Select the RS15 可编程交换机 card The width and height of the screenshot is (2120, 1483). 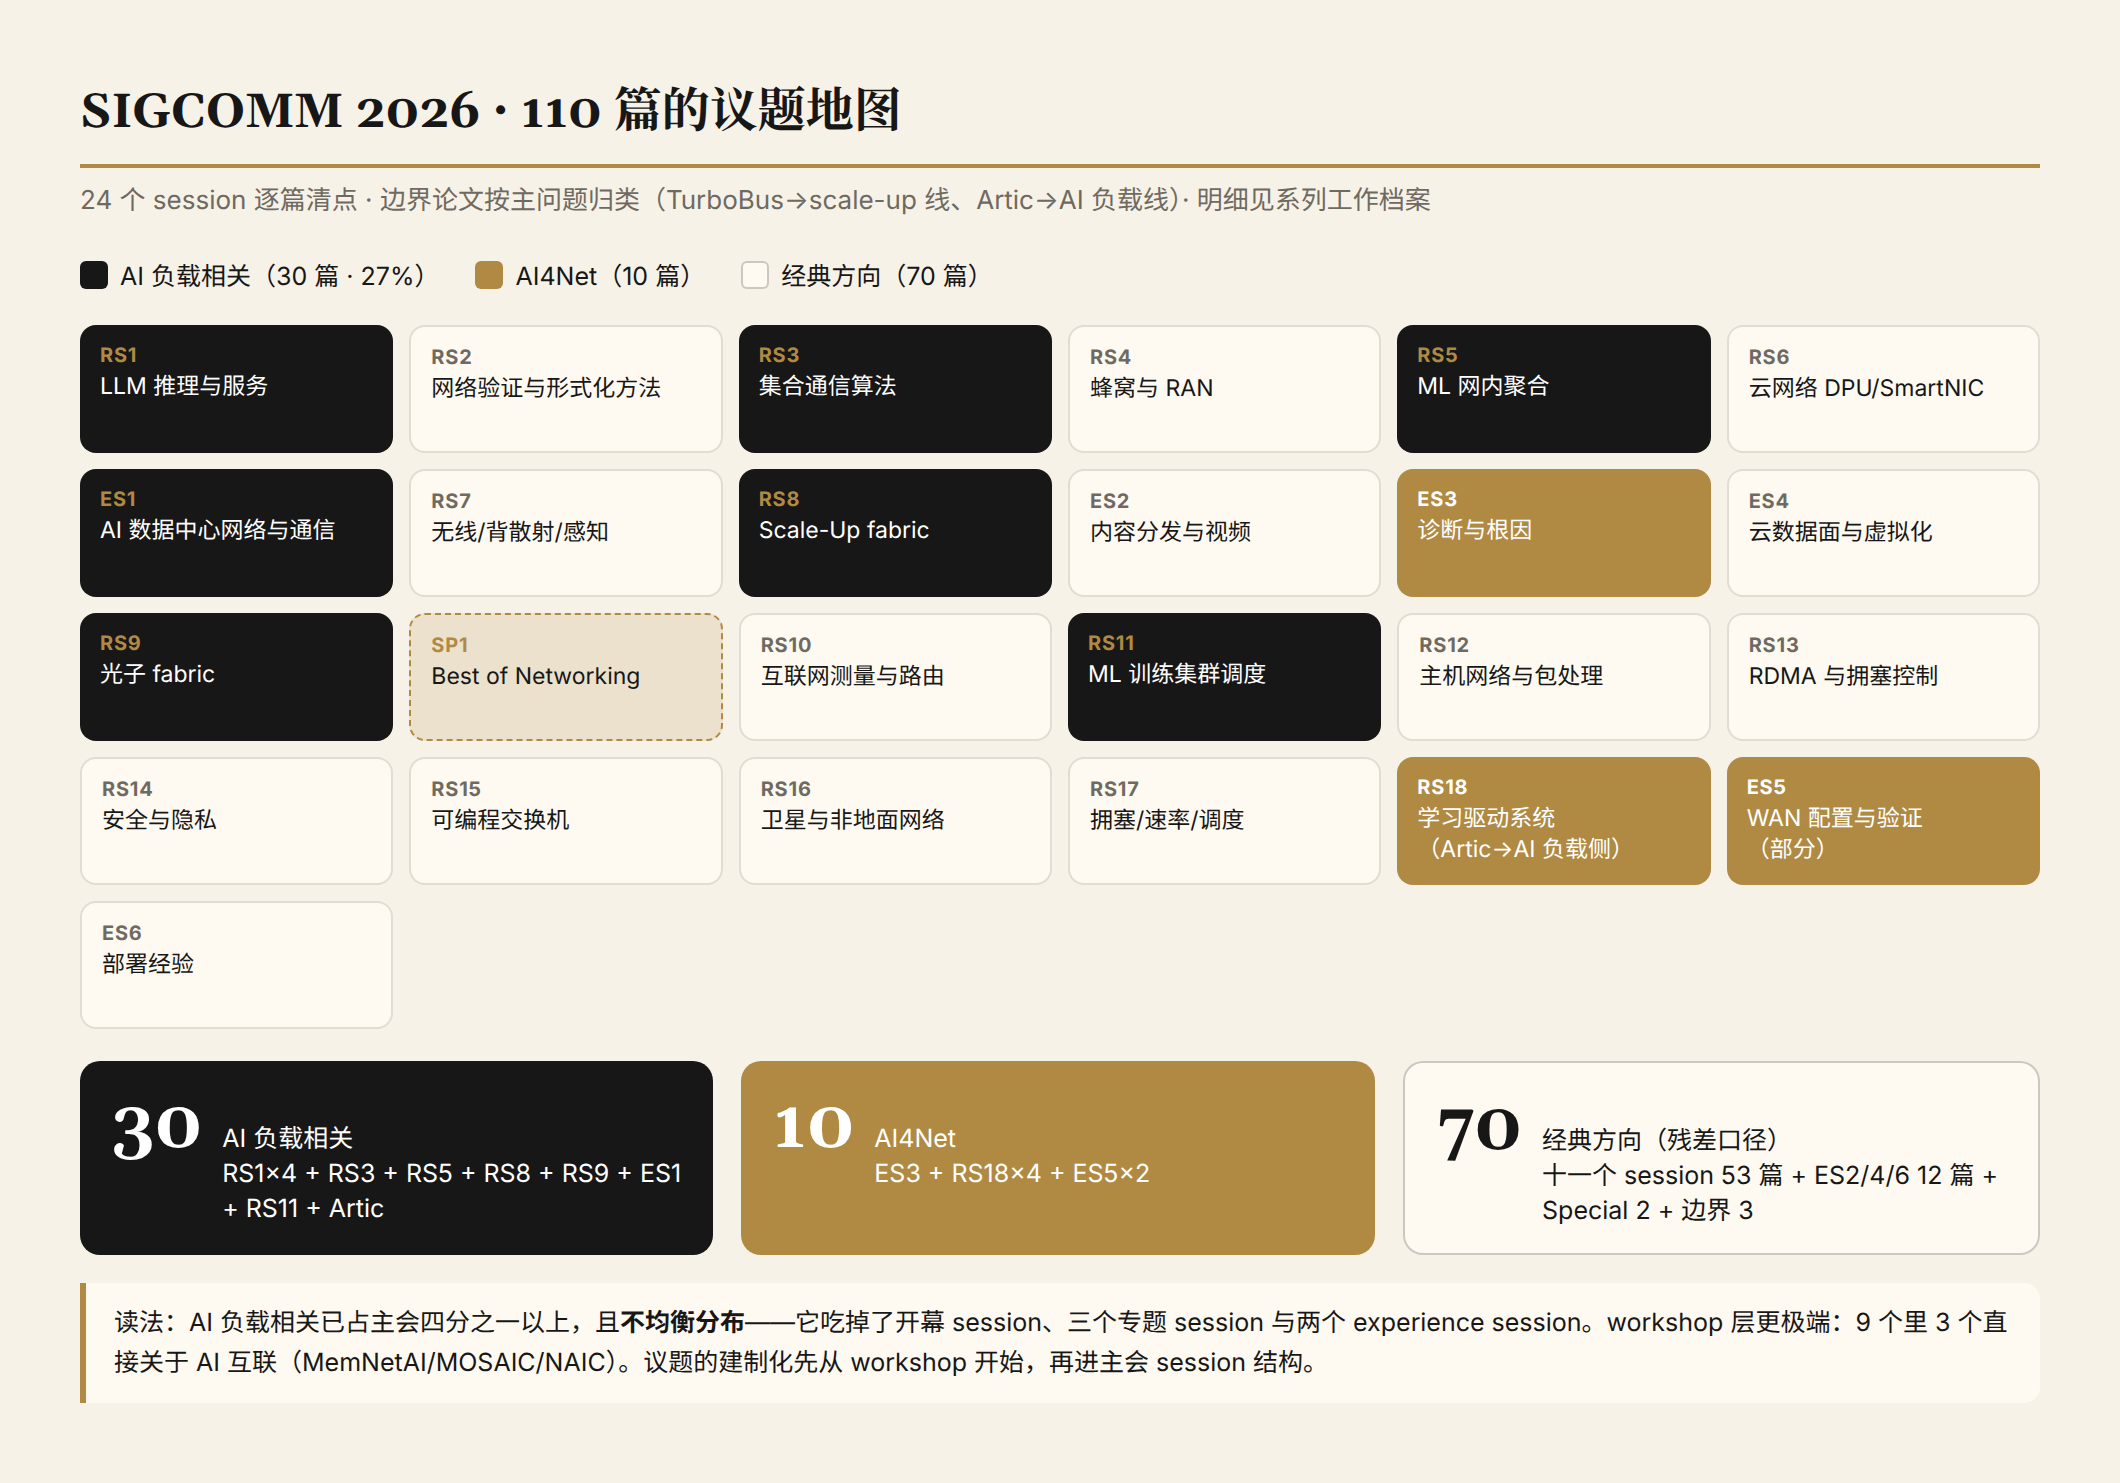(566, 821)
